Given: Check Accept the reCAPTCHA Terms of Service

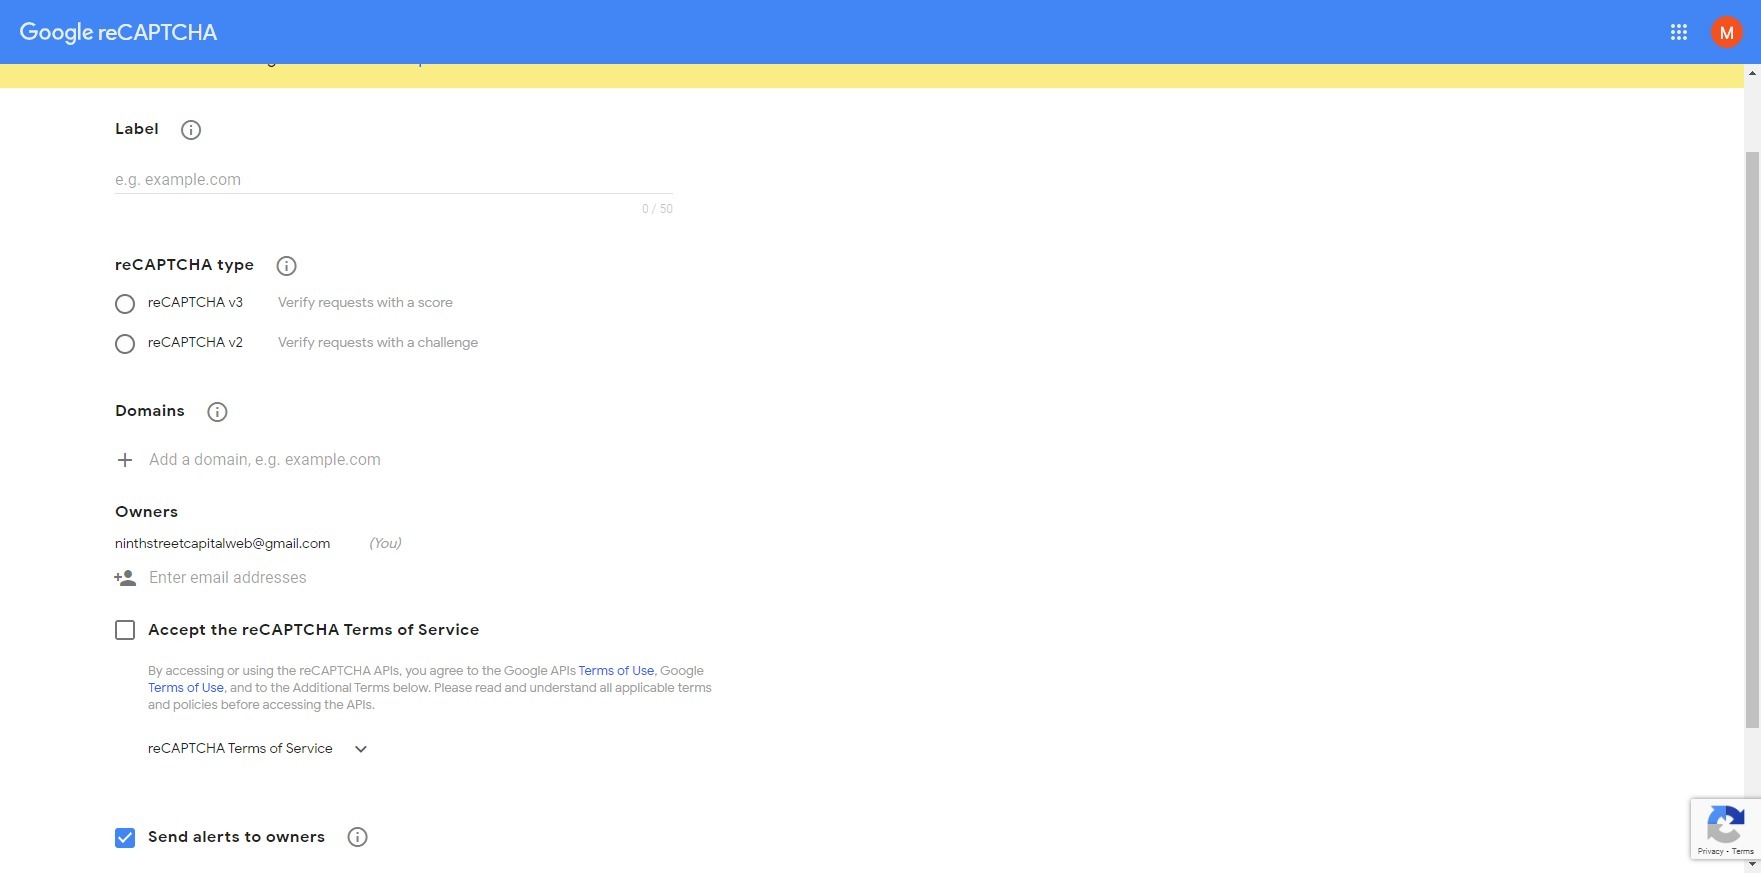Looking at the screenshot, I should point(125,630).
